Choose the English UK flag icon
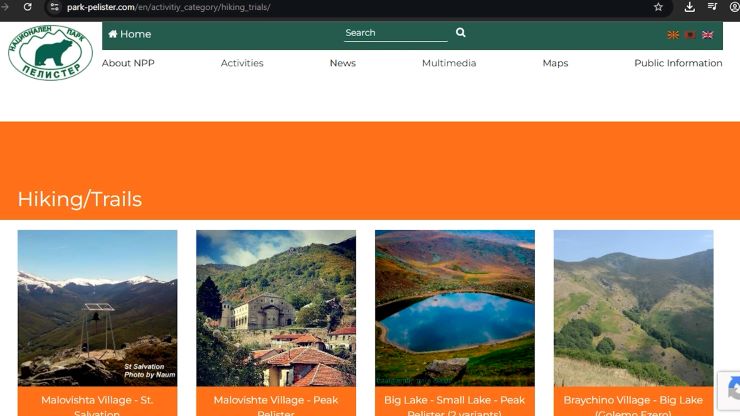The height and width of the screenshot is (416, 740). click(x=708, y=35)
